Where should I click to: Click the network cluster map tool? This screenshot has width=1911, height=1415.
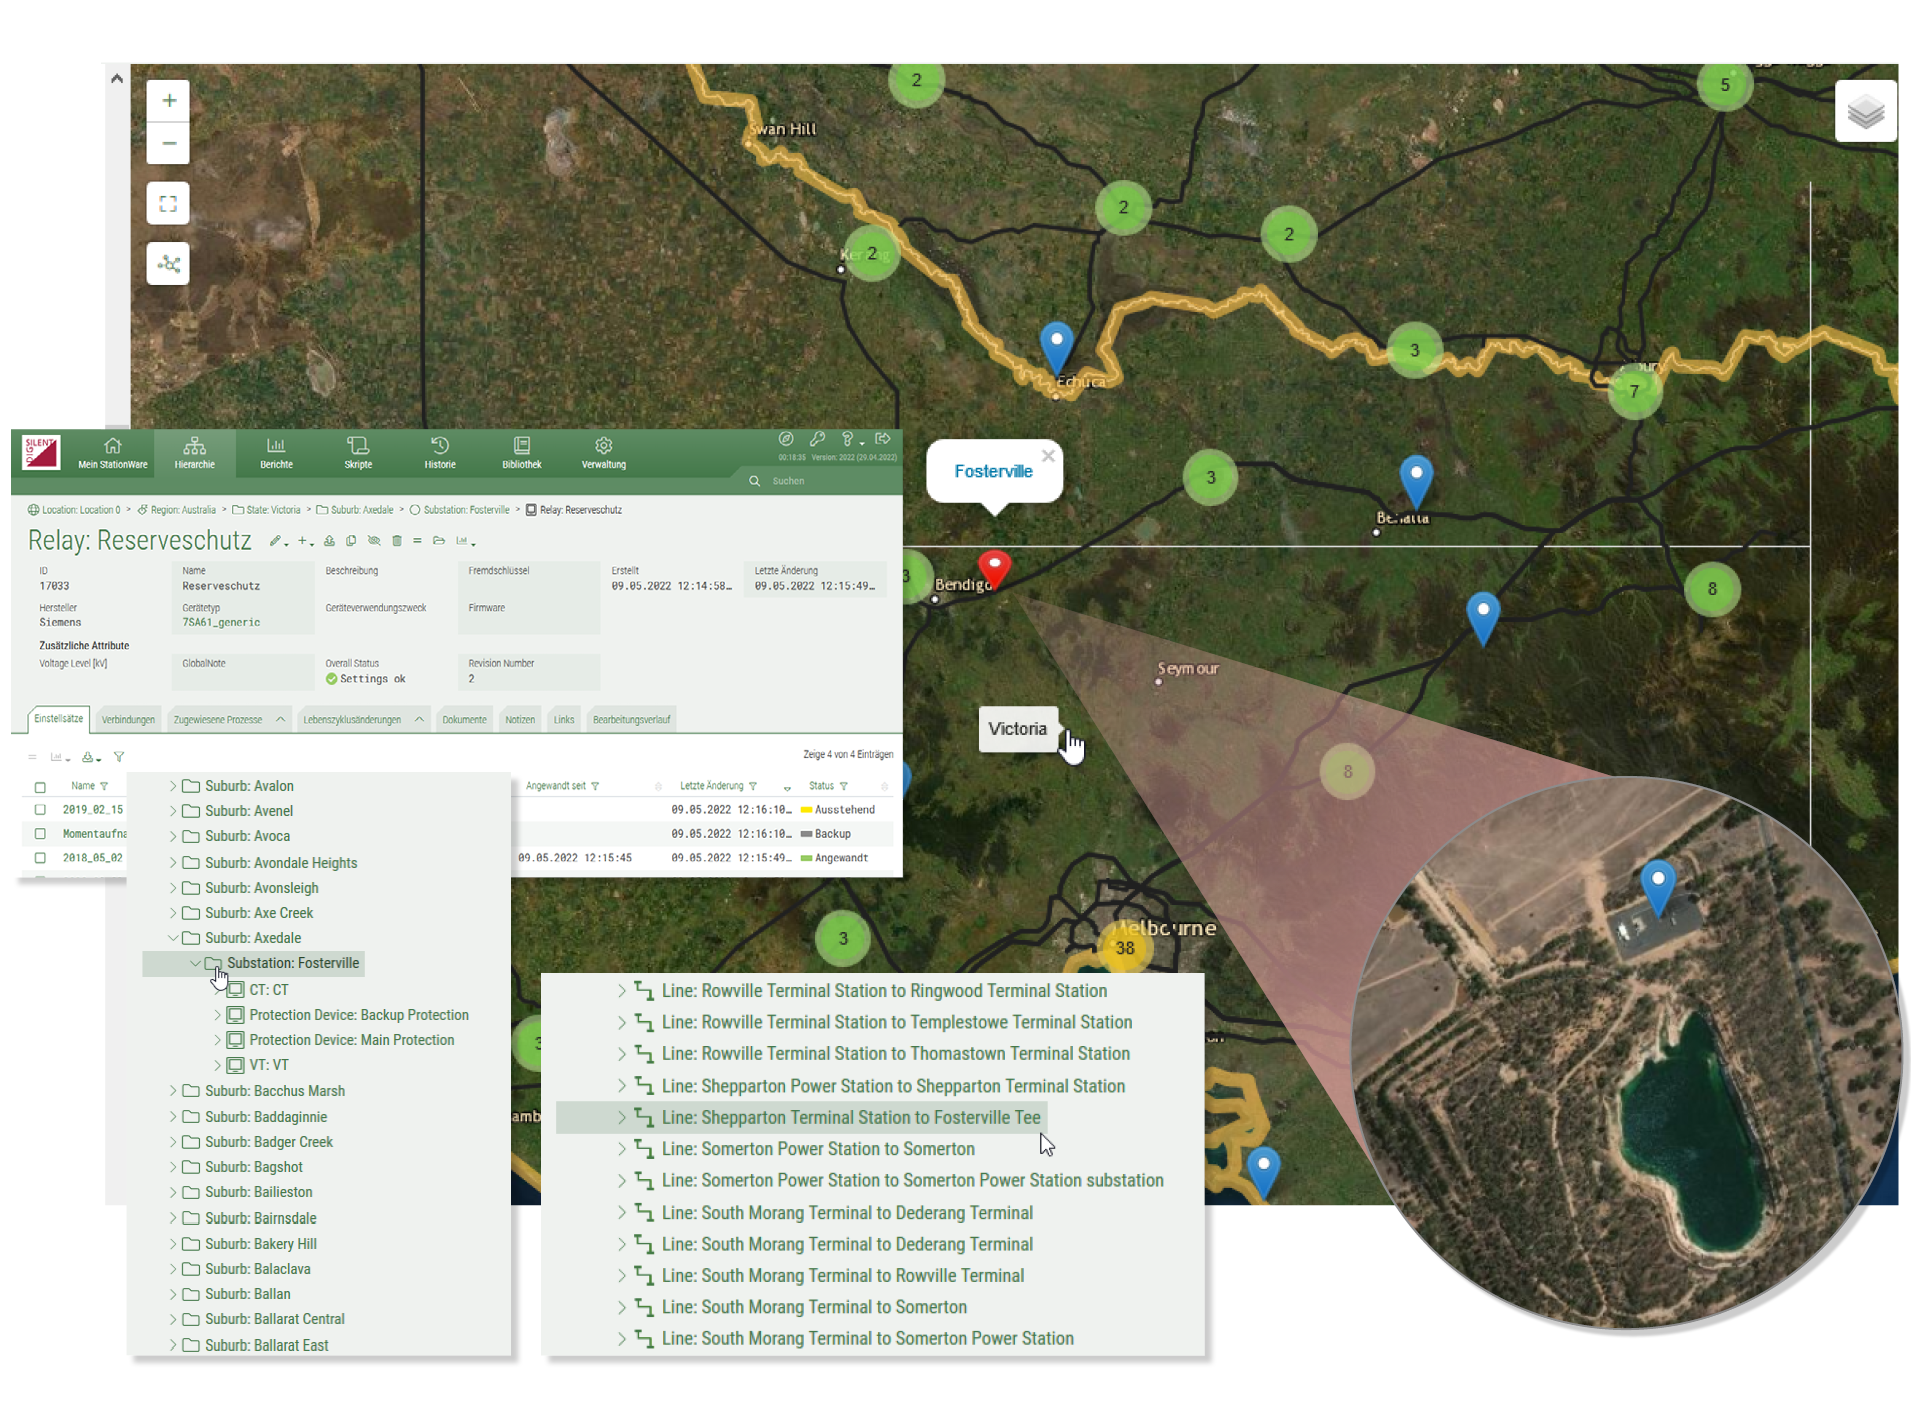coord(168,264)
